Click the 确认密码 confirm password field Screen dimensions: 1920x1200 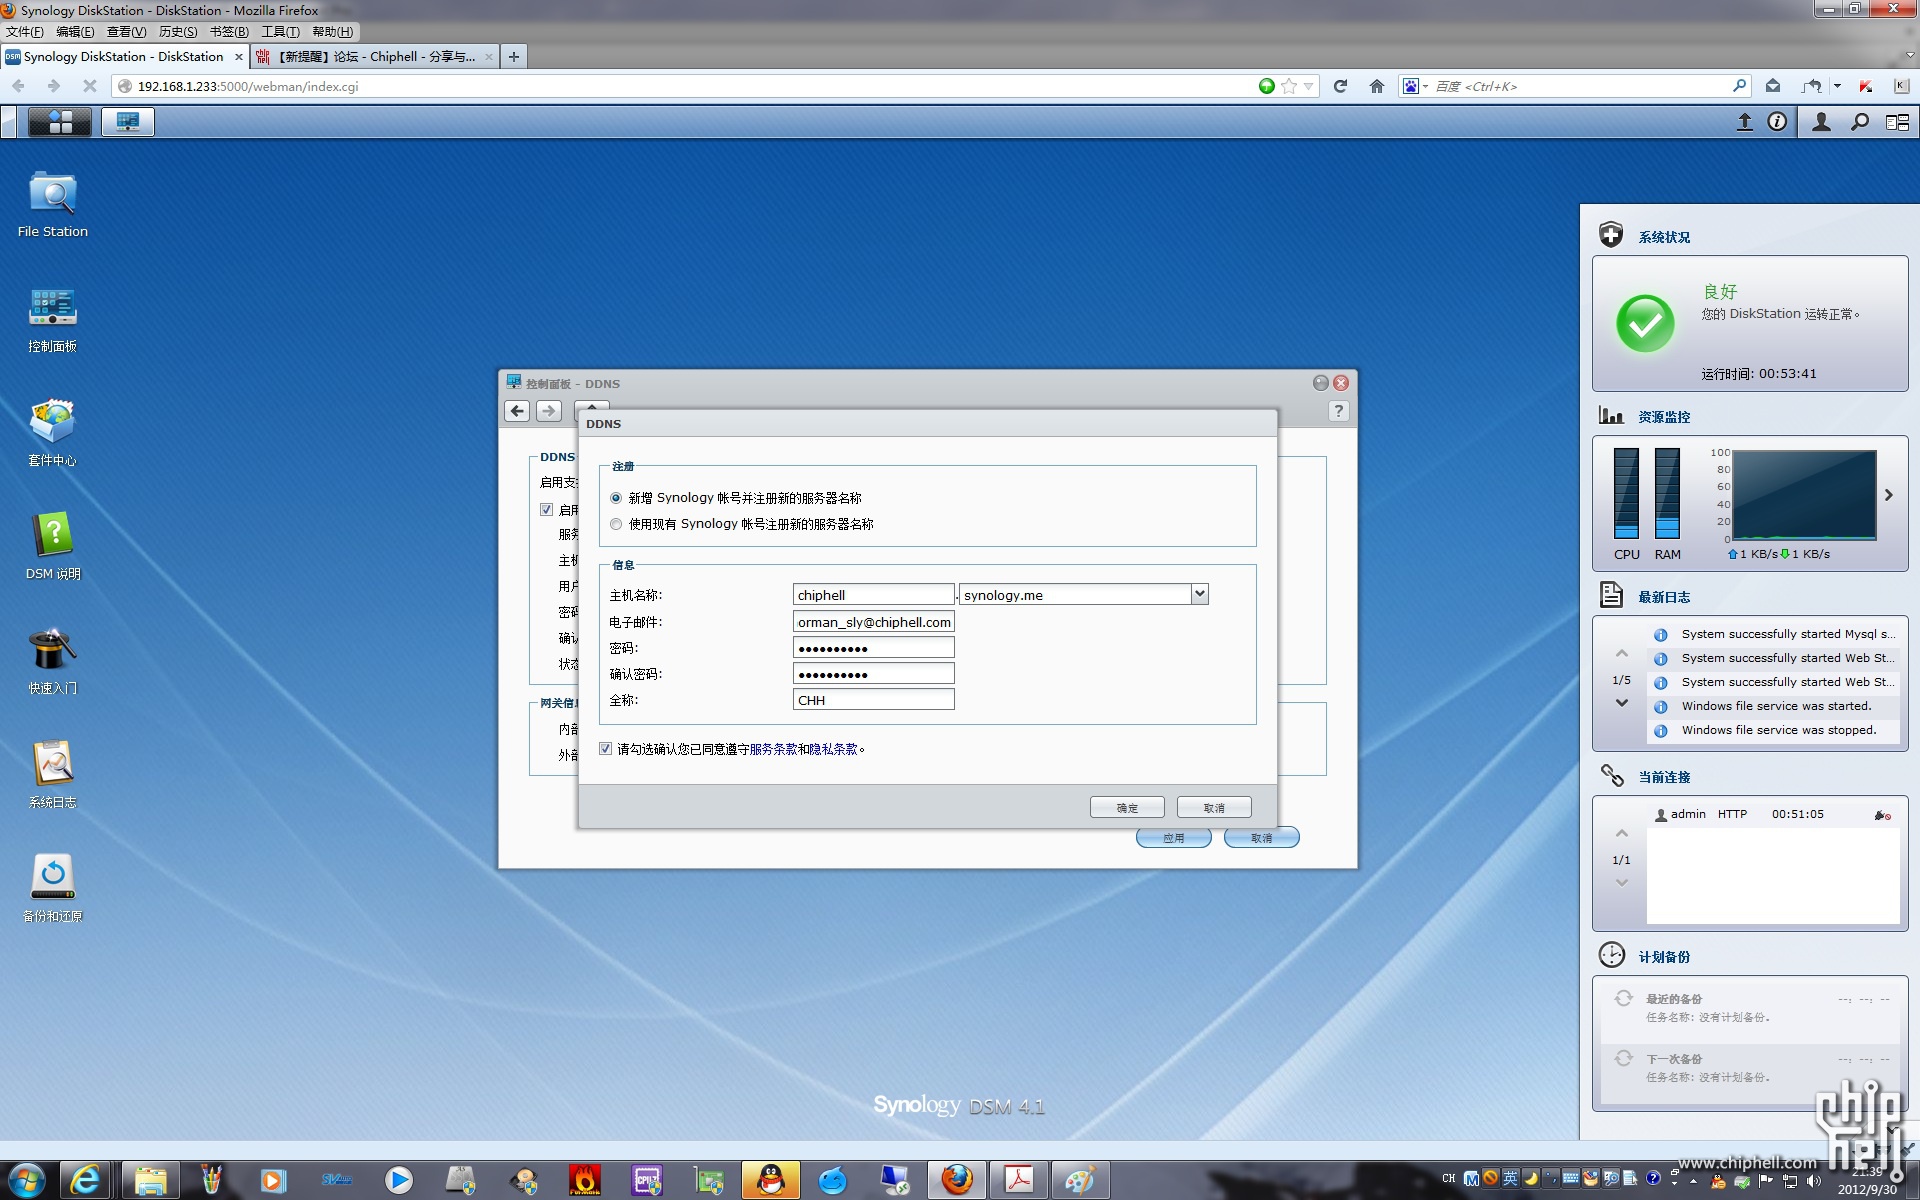(x=874, y=674)
